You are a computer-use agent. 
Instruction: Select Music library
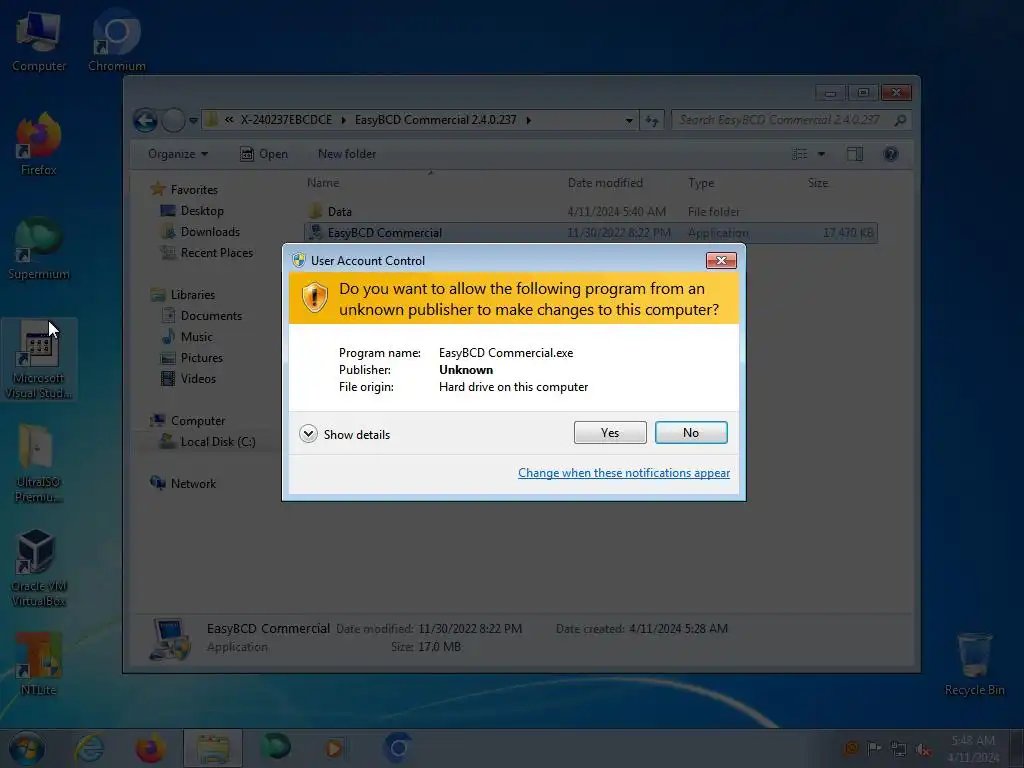pos(196,336)
